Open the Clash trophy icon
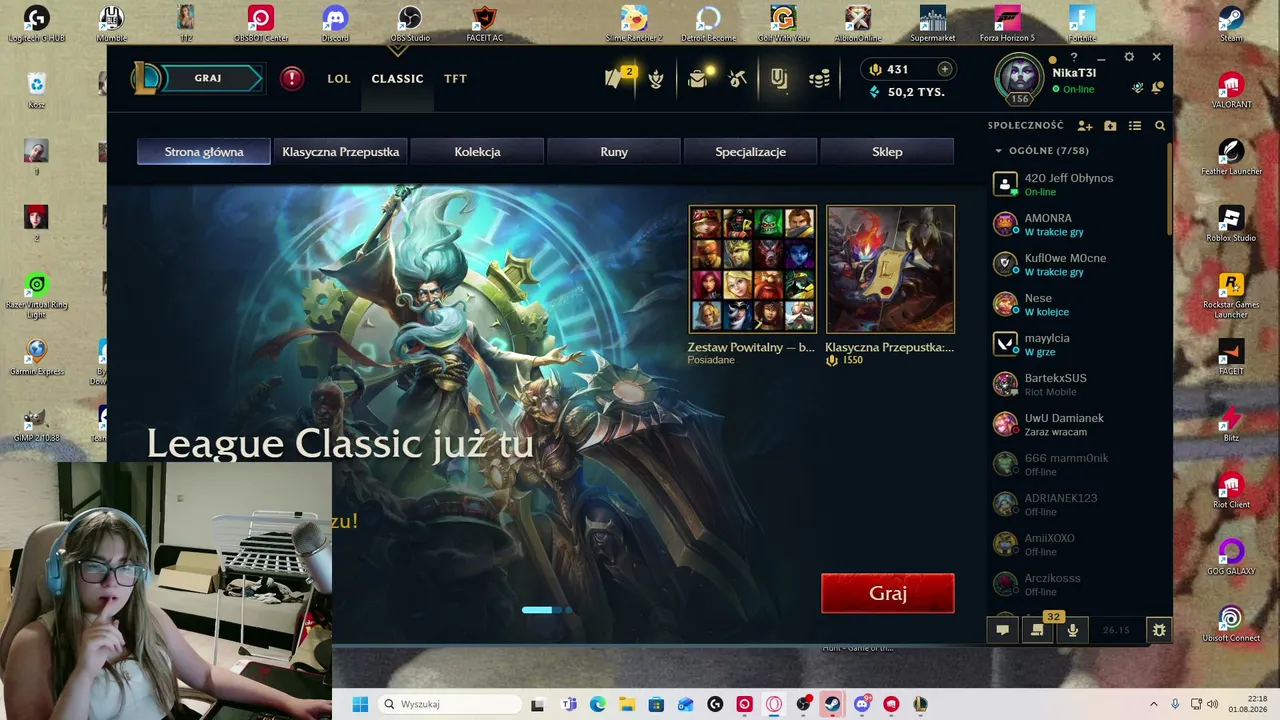1280x720 pixels. click(x=656, y=79)
